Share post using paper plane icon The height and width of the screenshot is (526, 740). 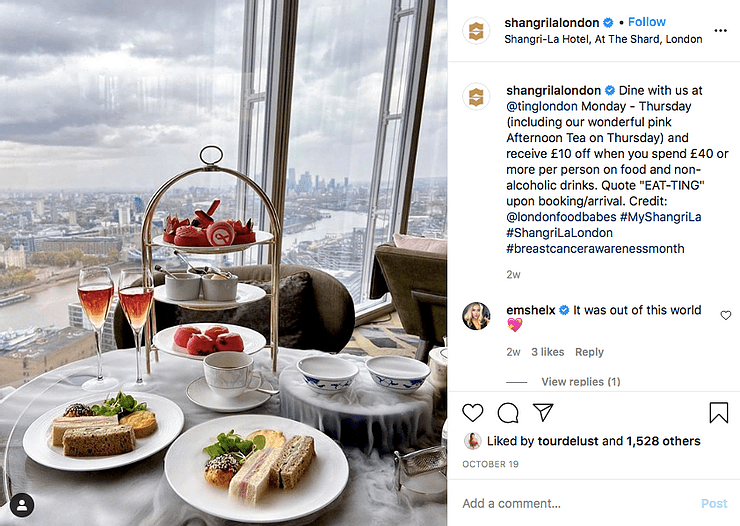[543, 412]
